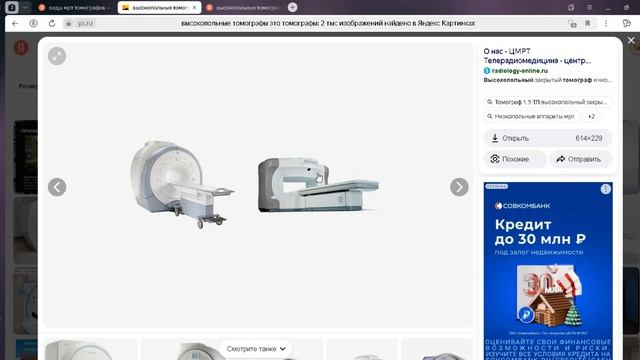The image size is (640, 360).
Task: Click the closed MRI scanner in image
Action: [x=182, y=184]
